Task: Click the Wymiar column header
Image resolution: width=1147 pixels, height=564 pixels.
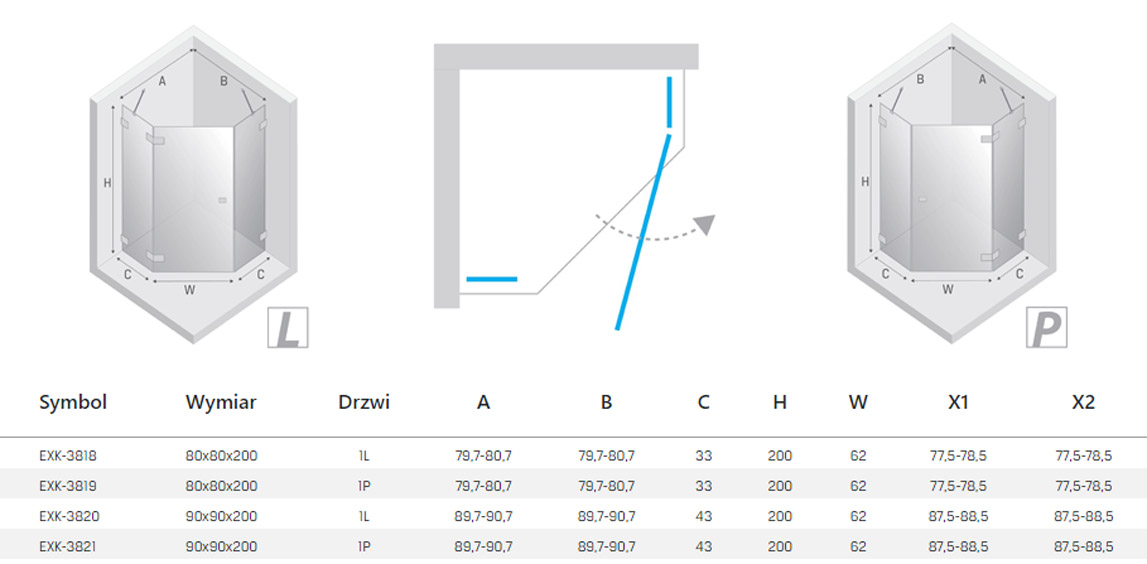Action: (x=221, y=403)
